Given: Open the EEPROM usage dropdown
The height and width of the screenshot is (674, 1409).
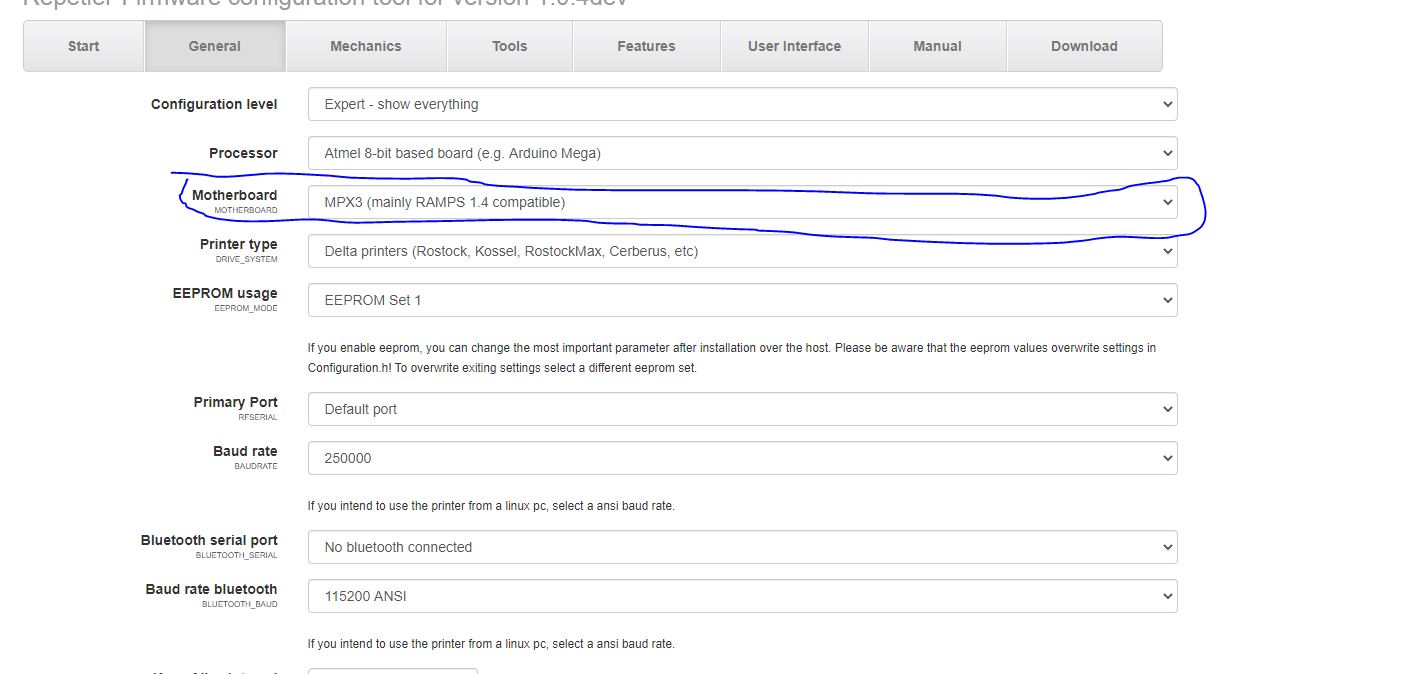Looking at the screenshot, I should [742, 300].
